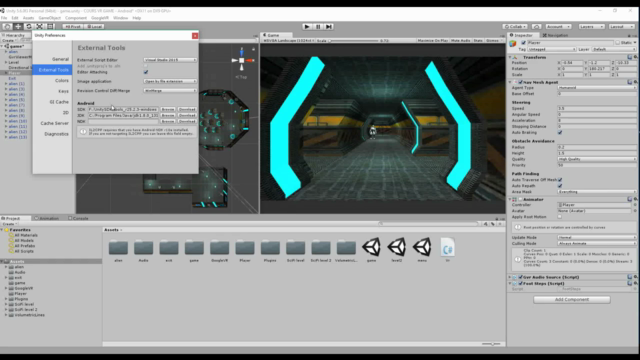Select the 'game' Unity scene asset icon

[x=371, y=247]
